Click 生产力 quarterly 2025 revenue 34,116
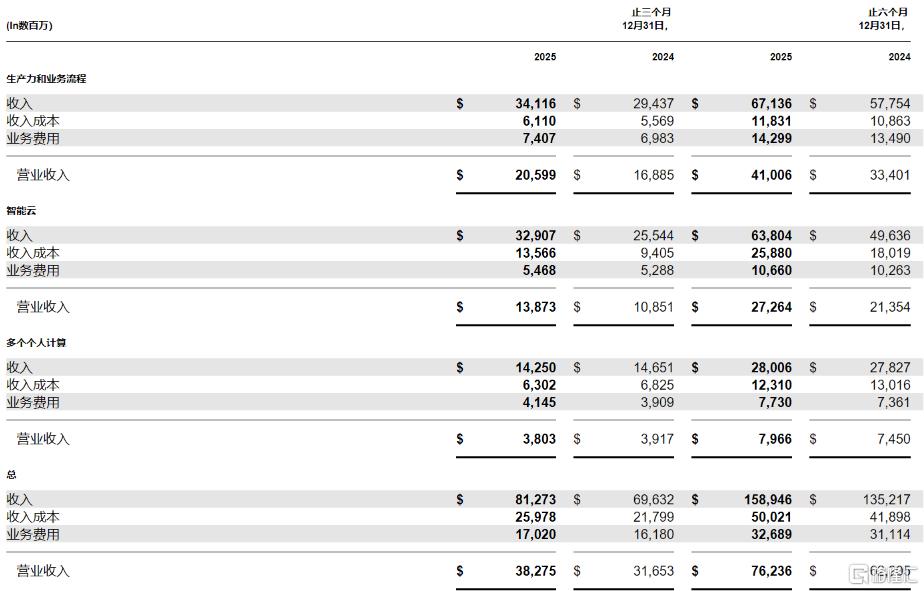Screen dimensions: 924x591 click(x=535, y=103)
